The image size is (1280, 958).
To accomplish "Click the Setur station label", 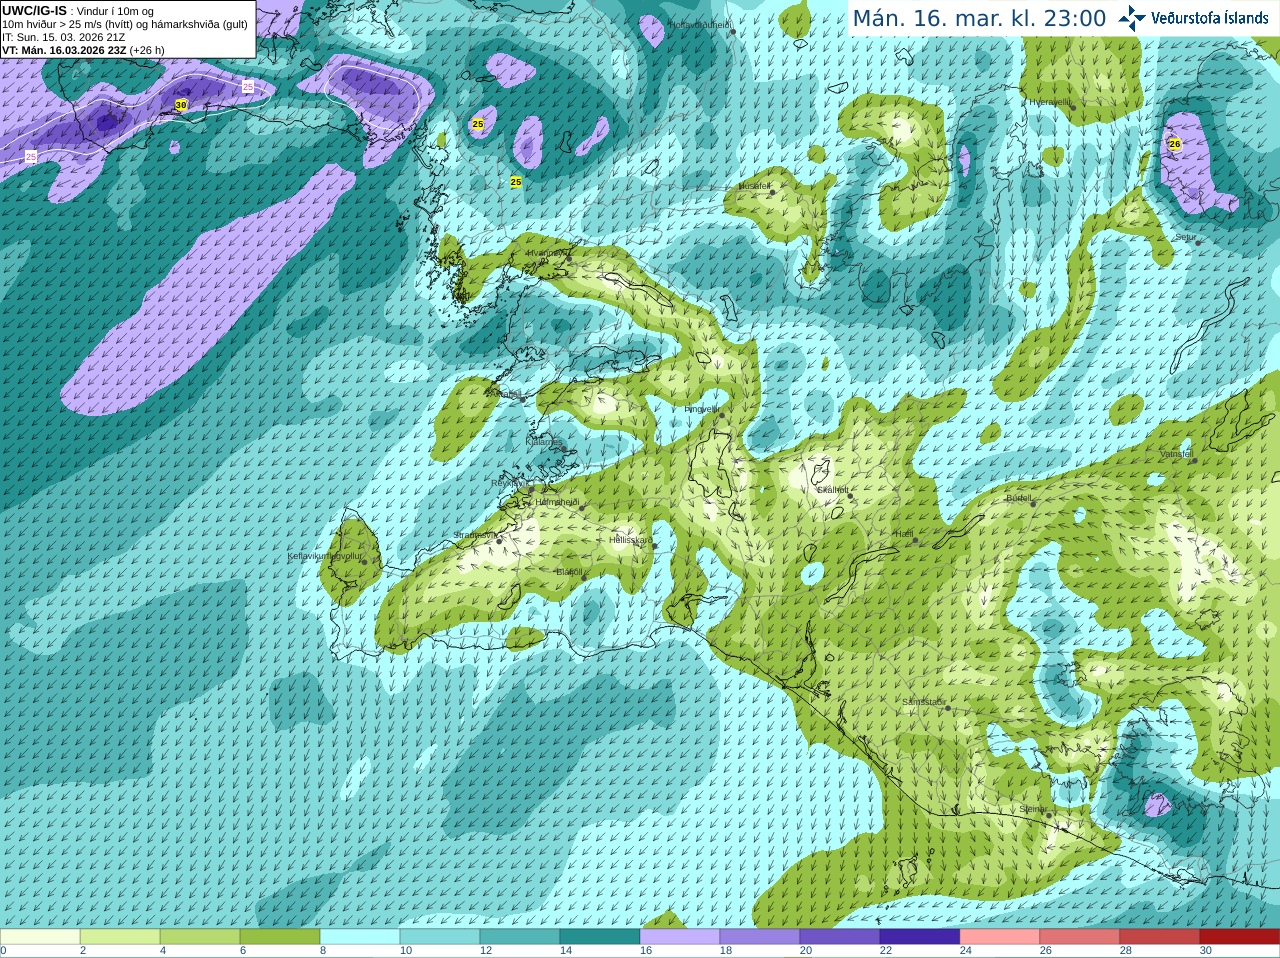I will [x=1185, y=238].
